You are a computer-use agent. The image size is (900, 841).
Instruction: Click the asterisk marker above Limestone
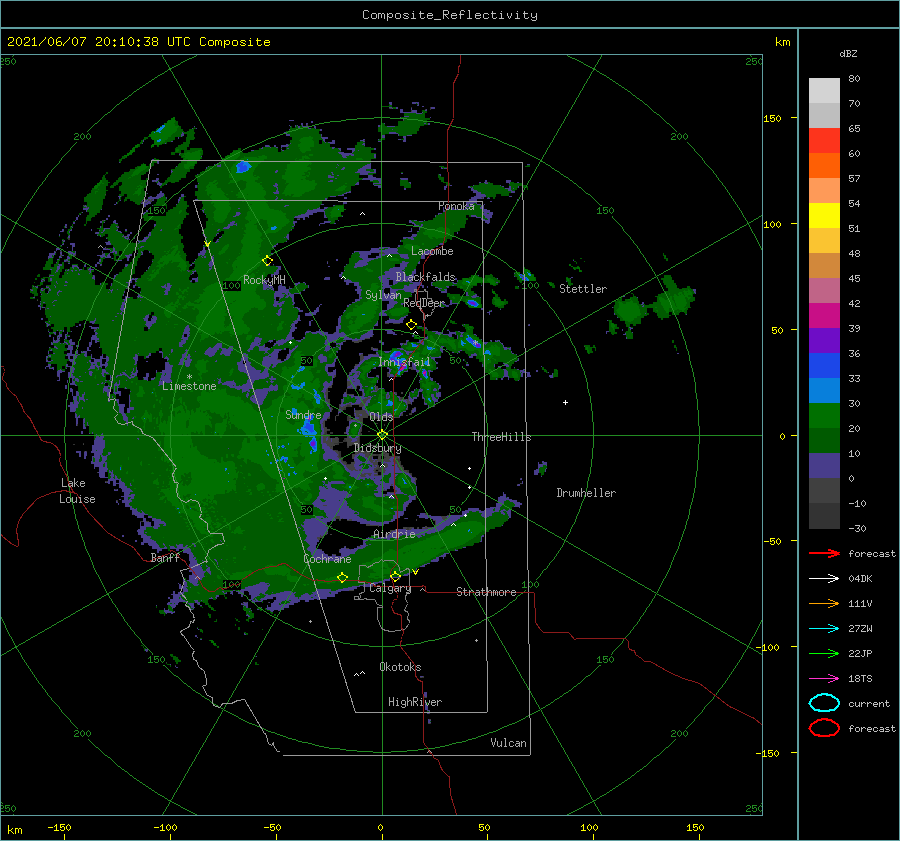[189, 377]
